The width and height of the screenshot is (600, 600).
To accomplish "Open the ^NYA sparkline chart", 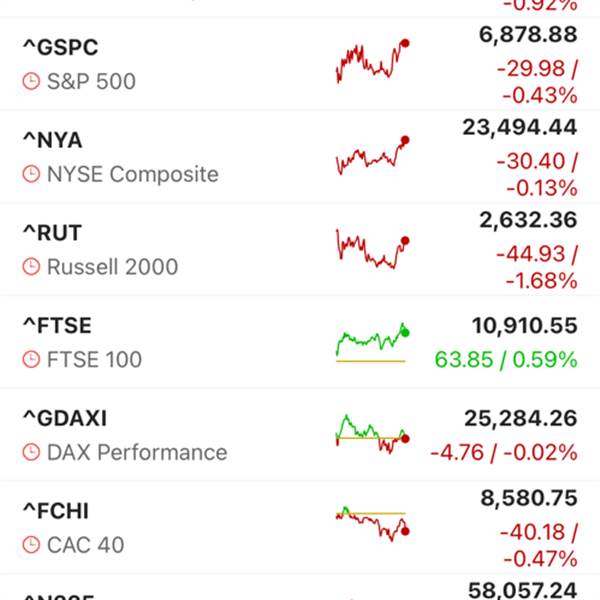I will click(372, 155).
